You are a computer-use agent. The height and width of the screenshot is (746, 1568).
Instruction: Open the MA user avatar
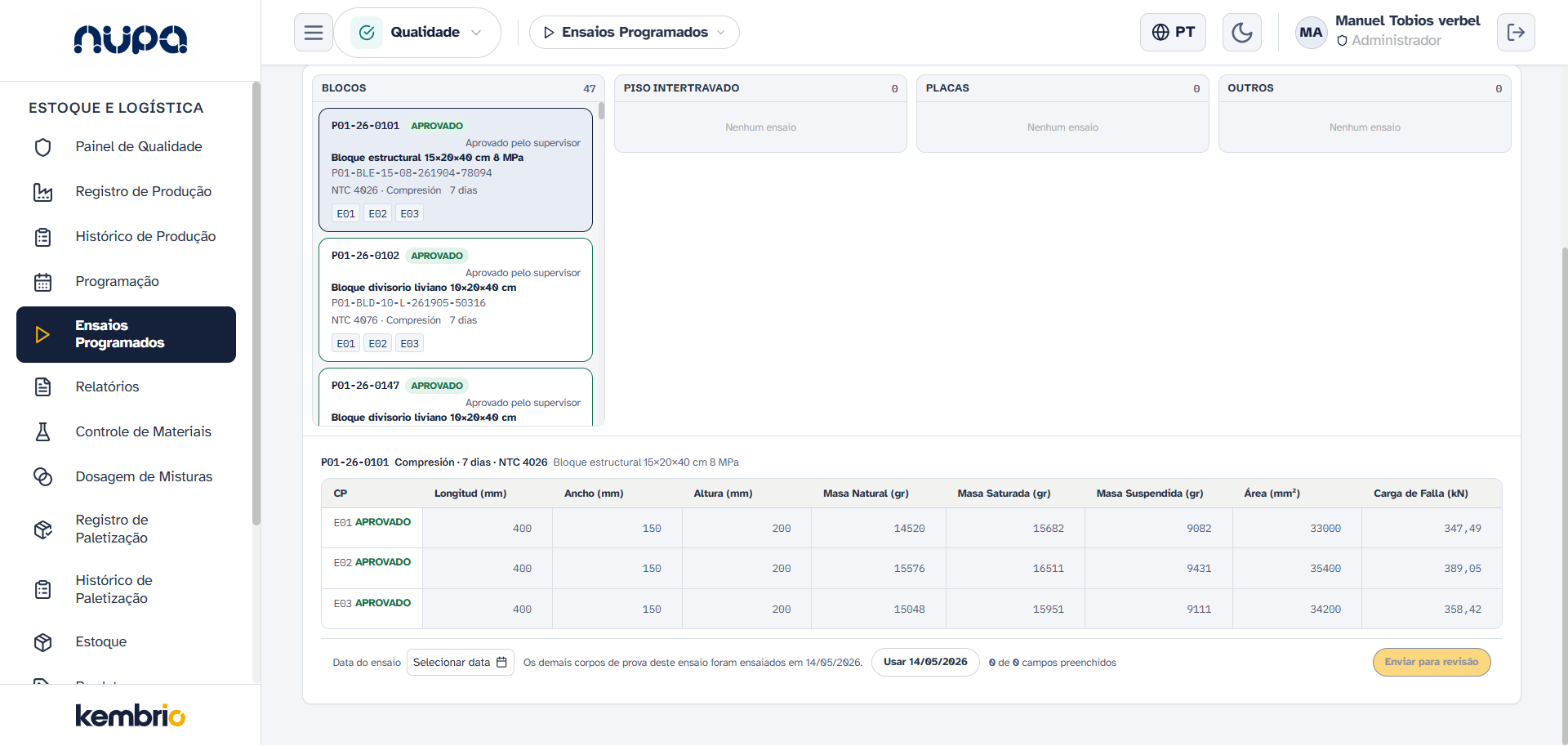pos(1311,32)
